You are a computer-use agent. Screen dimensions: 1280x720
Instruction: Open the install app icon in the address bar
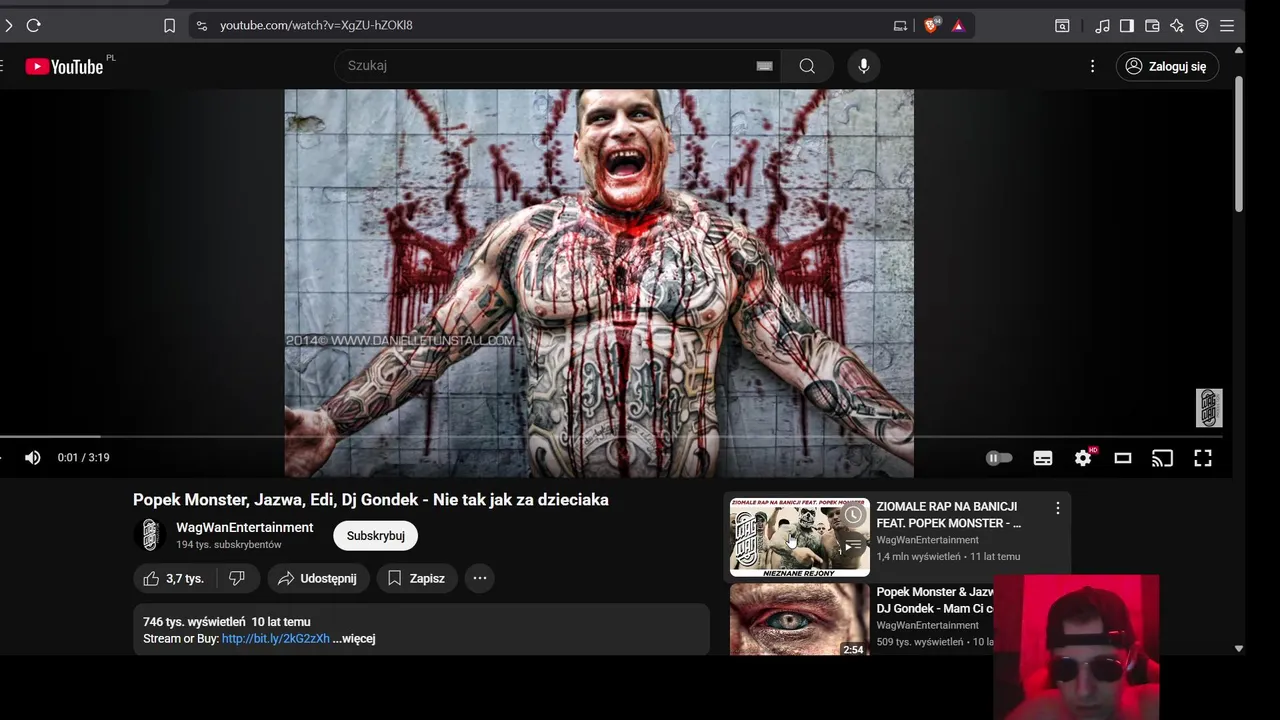click(900, 26)
